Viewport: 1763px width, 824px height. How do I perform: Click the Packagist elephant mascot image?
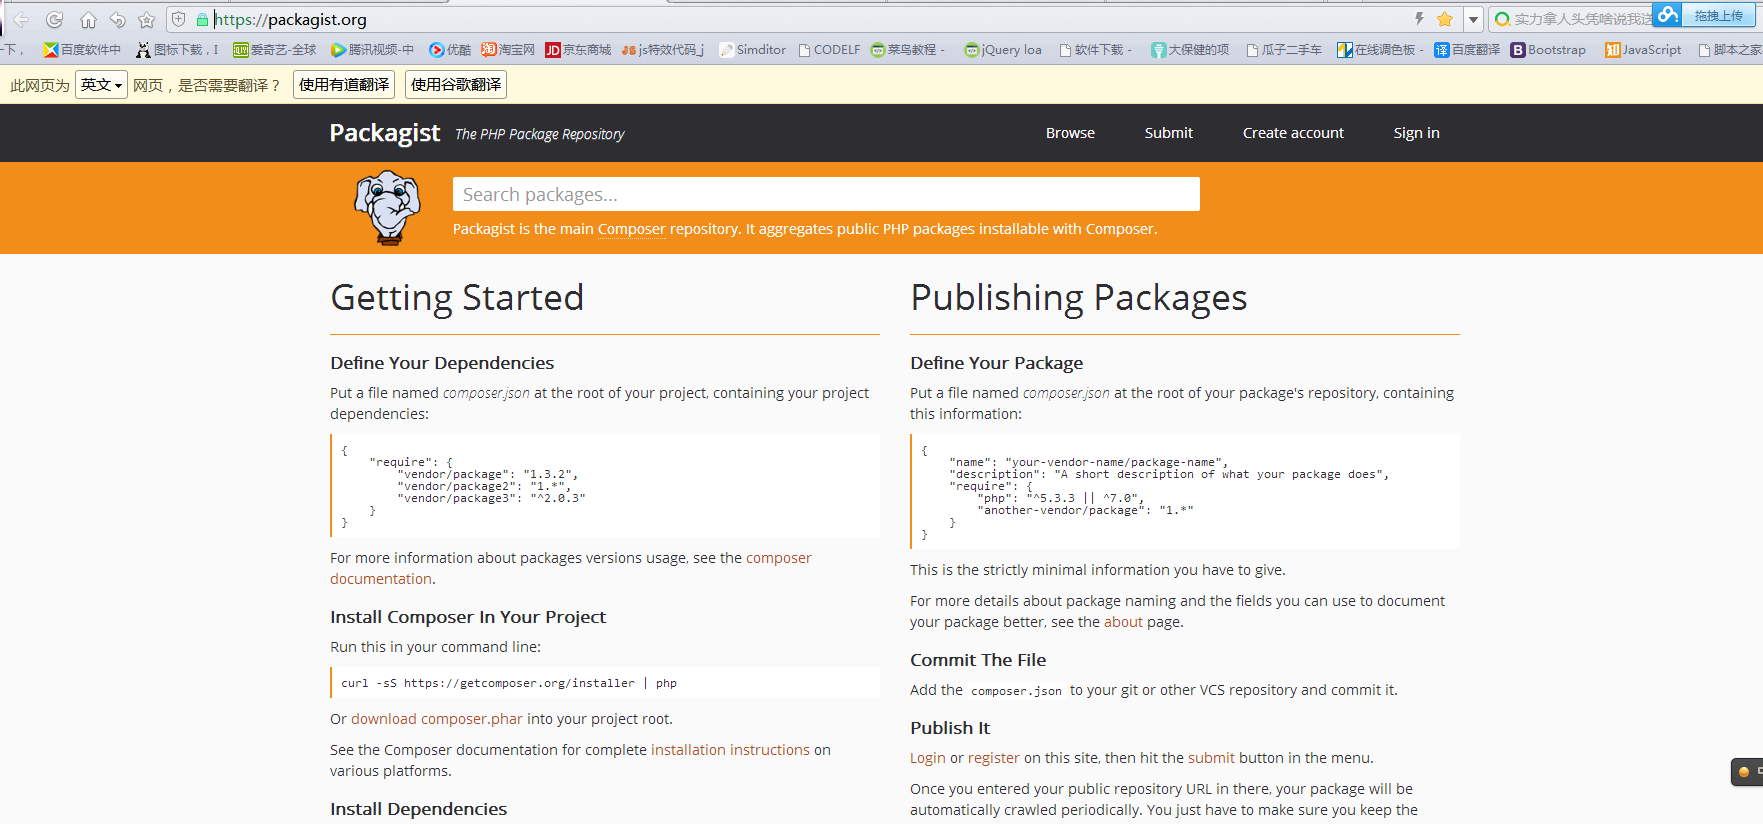tap(388, 207)
